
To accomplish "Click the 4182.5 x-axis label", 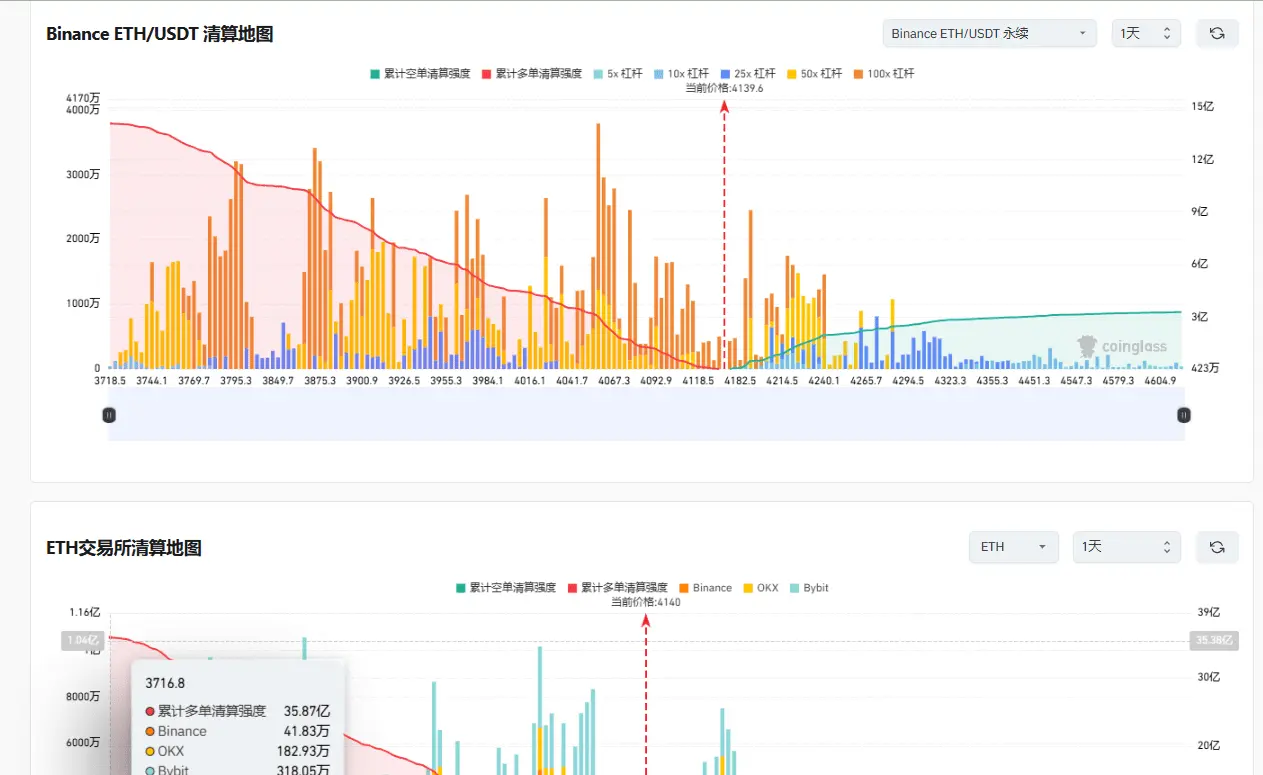I will tap(740, 381).
